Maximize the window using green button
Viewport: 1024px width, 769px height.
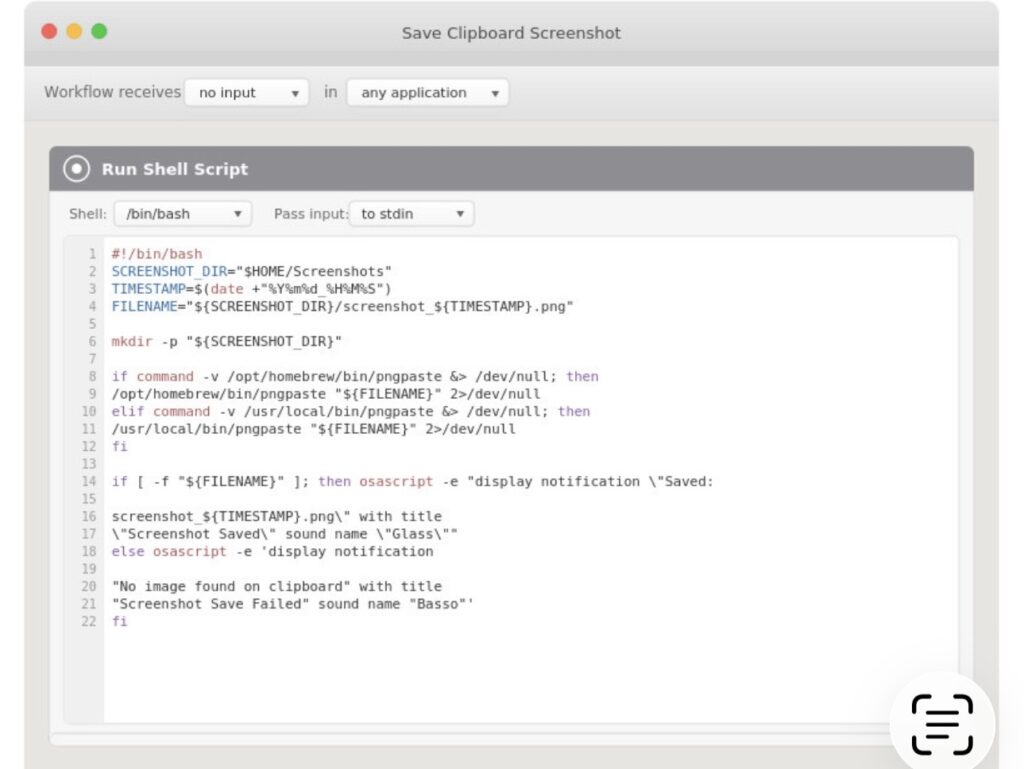[99, 32]
